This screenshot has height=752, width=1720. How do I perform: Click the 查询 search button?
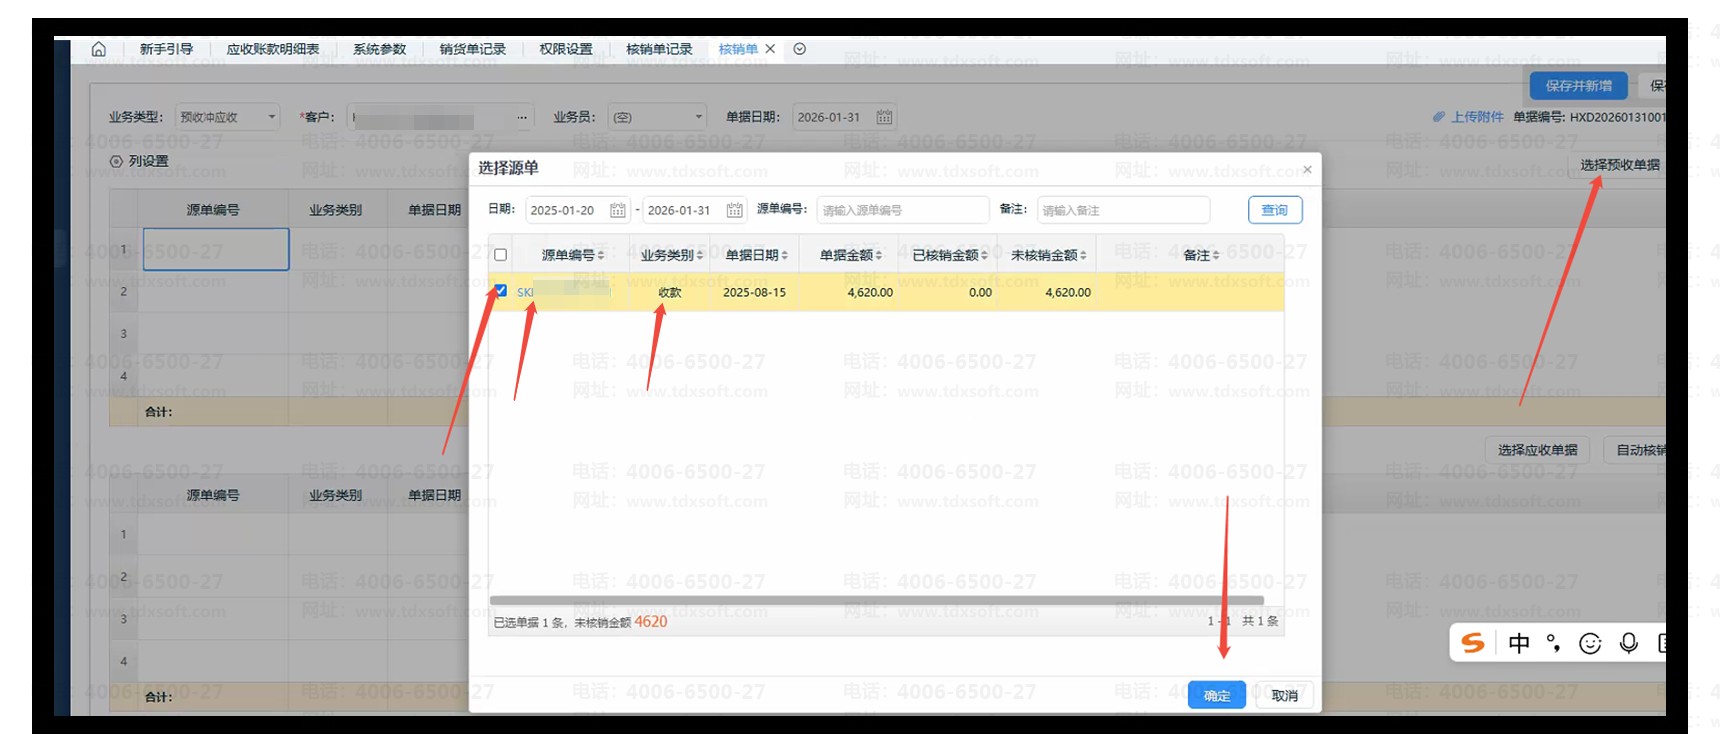[x=1274, y=210]
